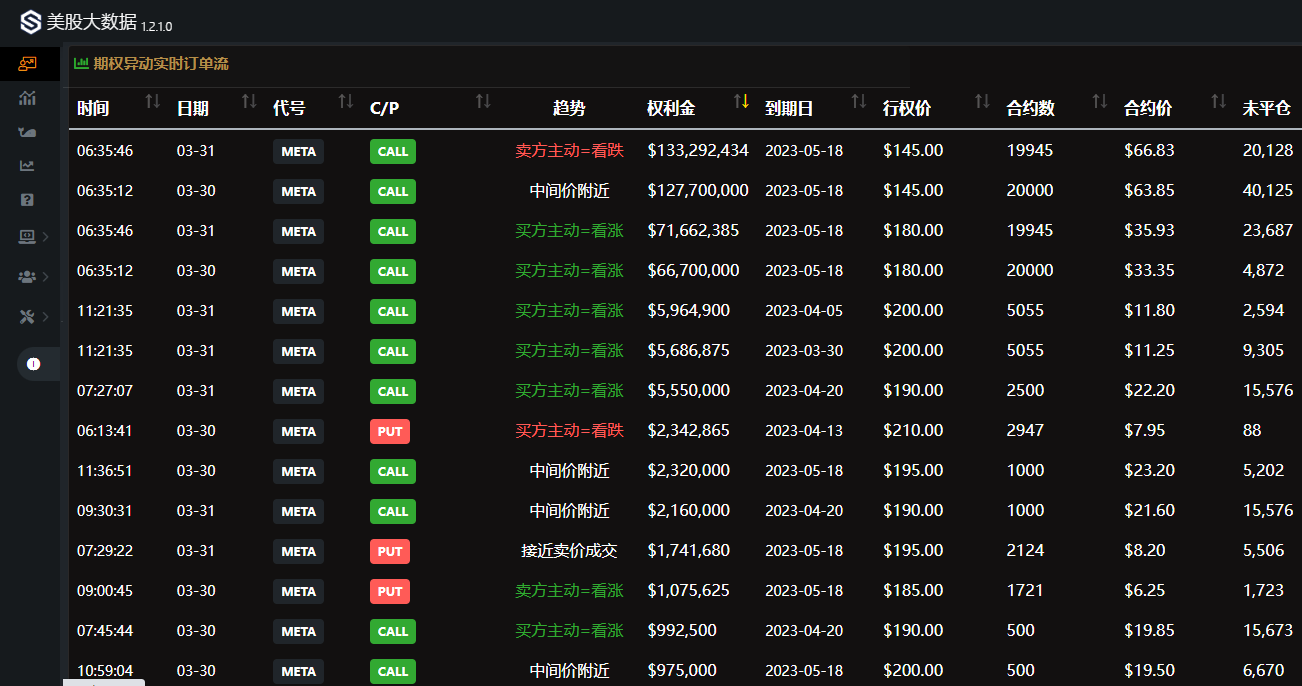Click the 期权异动实时订单流 panel title
This screenshot has height=686, width=1302.
coord(161,64)
